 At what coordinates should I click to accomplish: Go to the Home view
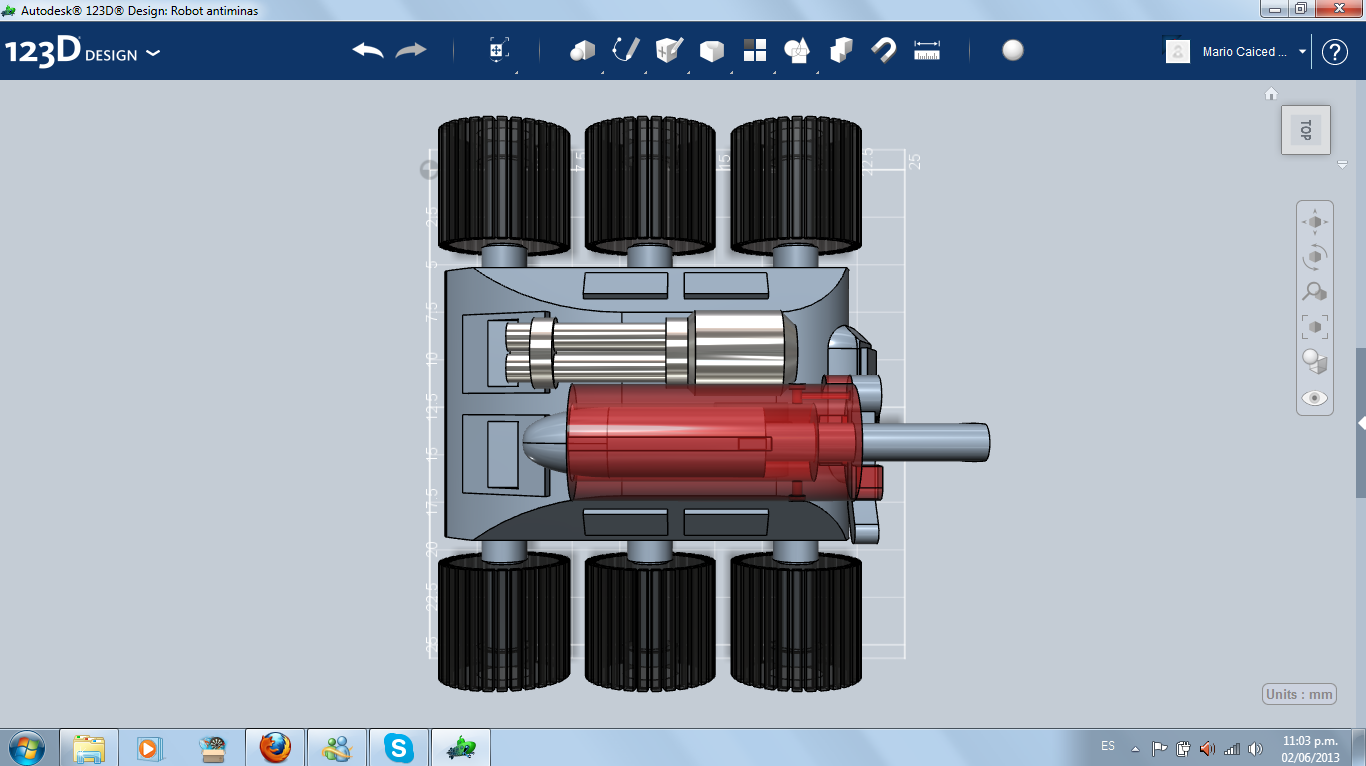[1271, 93]
